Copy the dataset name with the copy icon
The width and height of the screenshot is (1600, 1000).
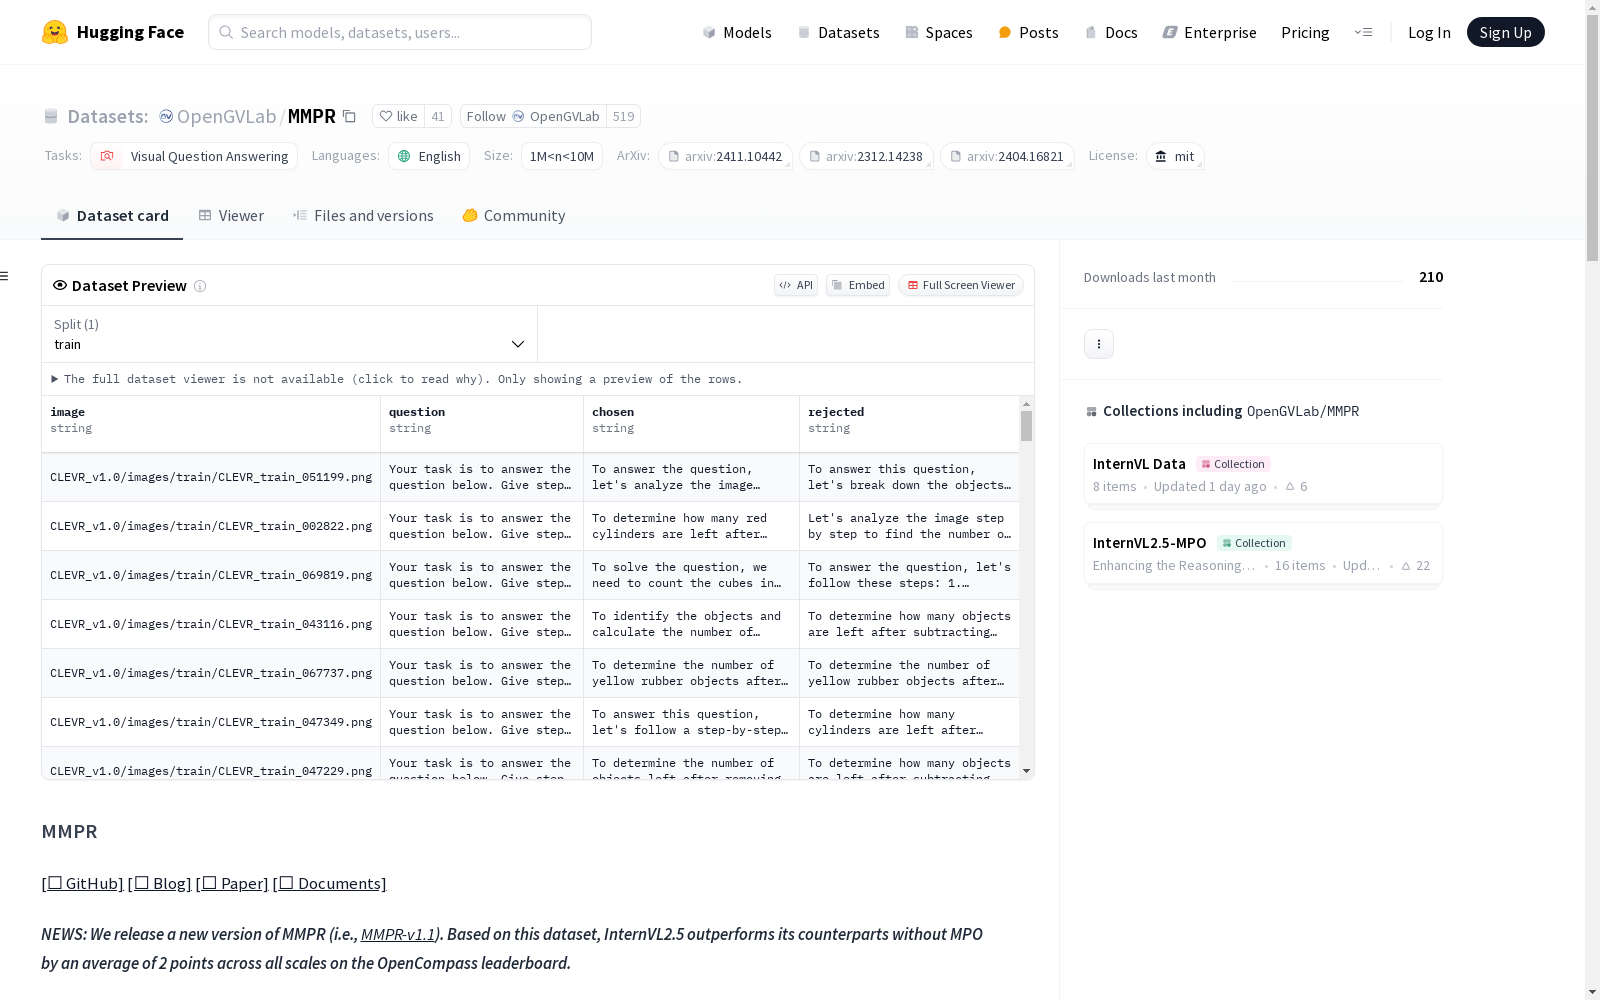coord(349,116)
